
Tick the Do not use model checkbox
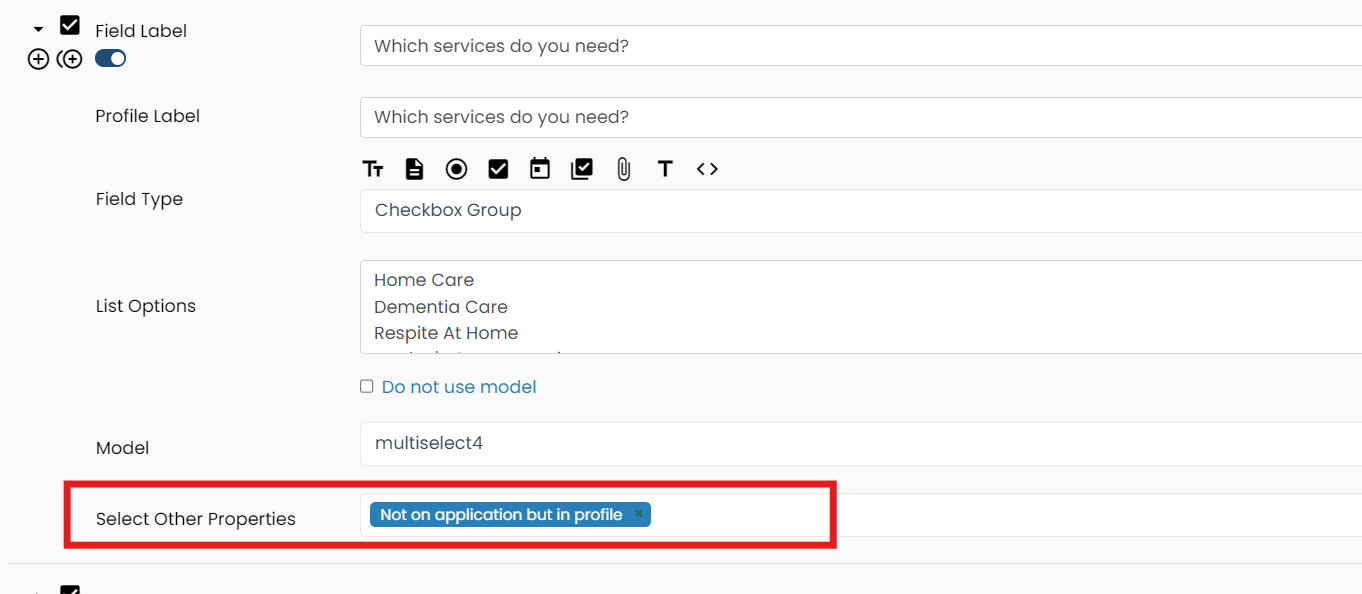pos(367,386)
